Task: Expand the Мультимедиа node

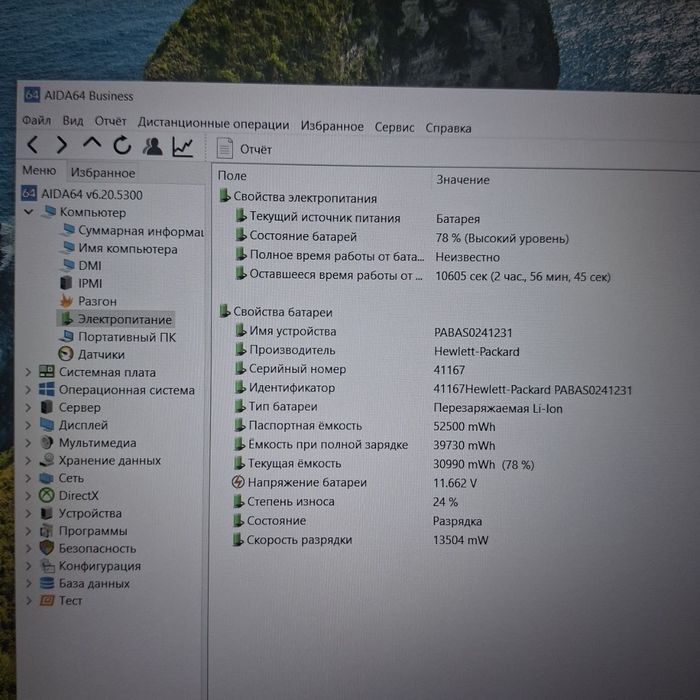Action: (x=28, y=443)
